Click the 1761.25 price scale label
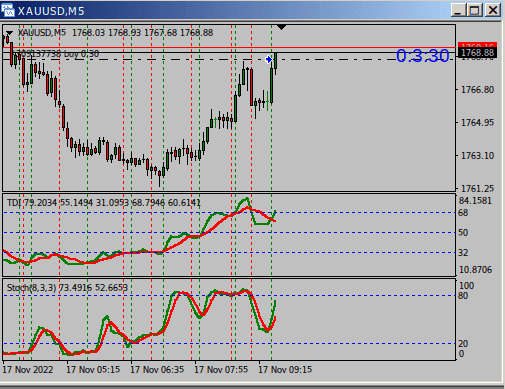Screen dimensions: 505x389 477,189
